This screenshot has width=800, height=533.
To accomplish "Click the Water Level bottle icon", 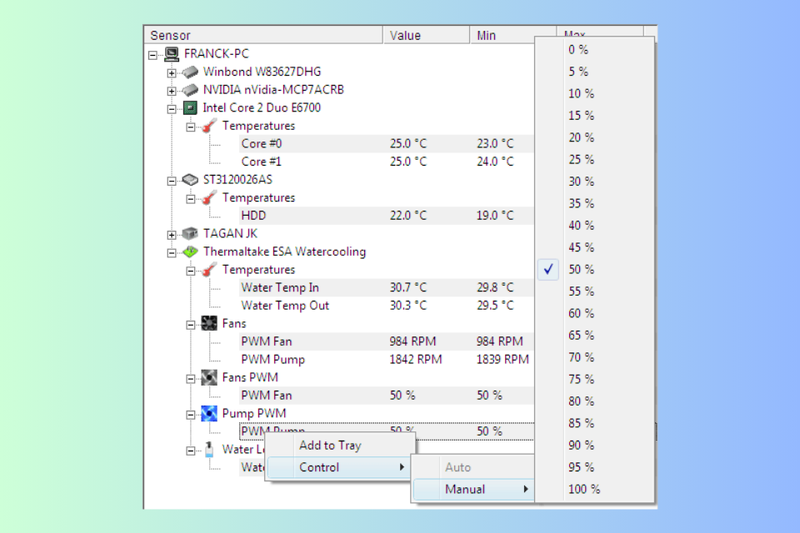I will (x=209, y=449).
